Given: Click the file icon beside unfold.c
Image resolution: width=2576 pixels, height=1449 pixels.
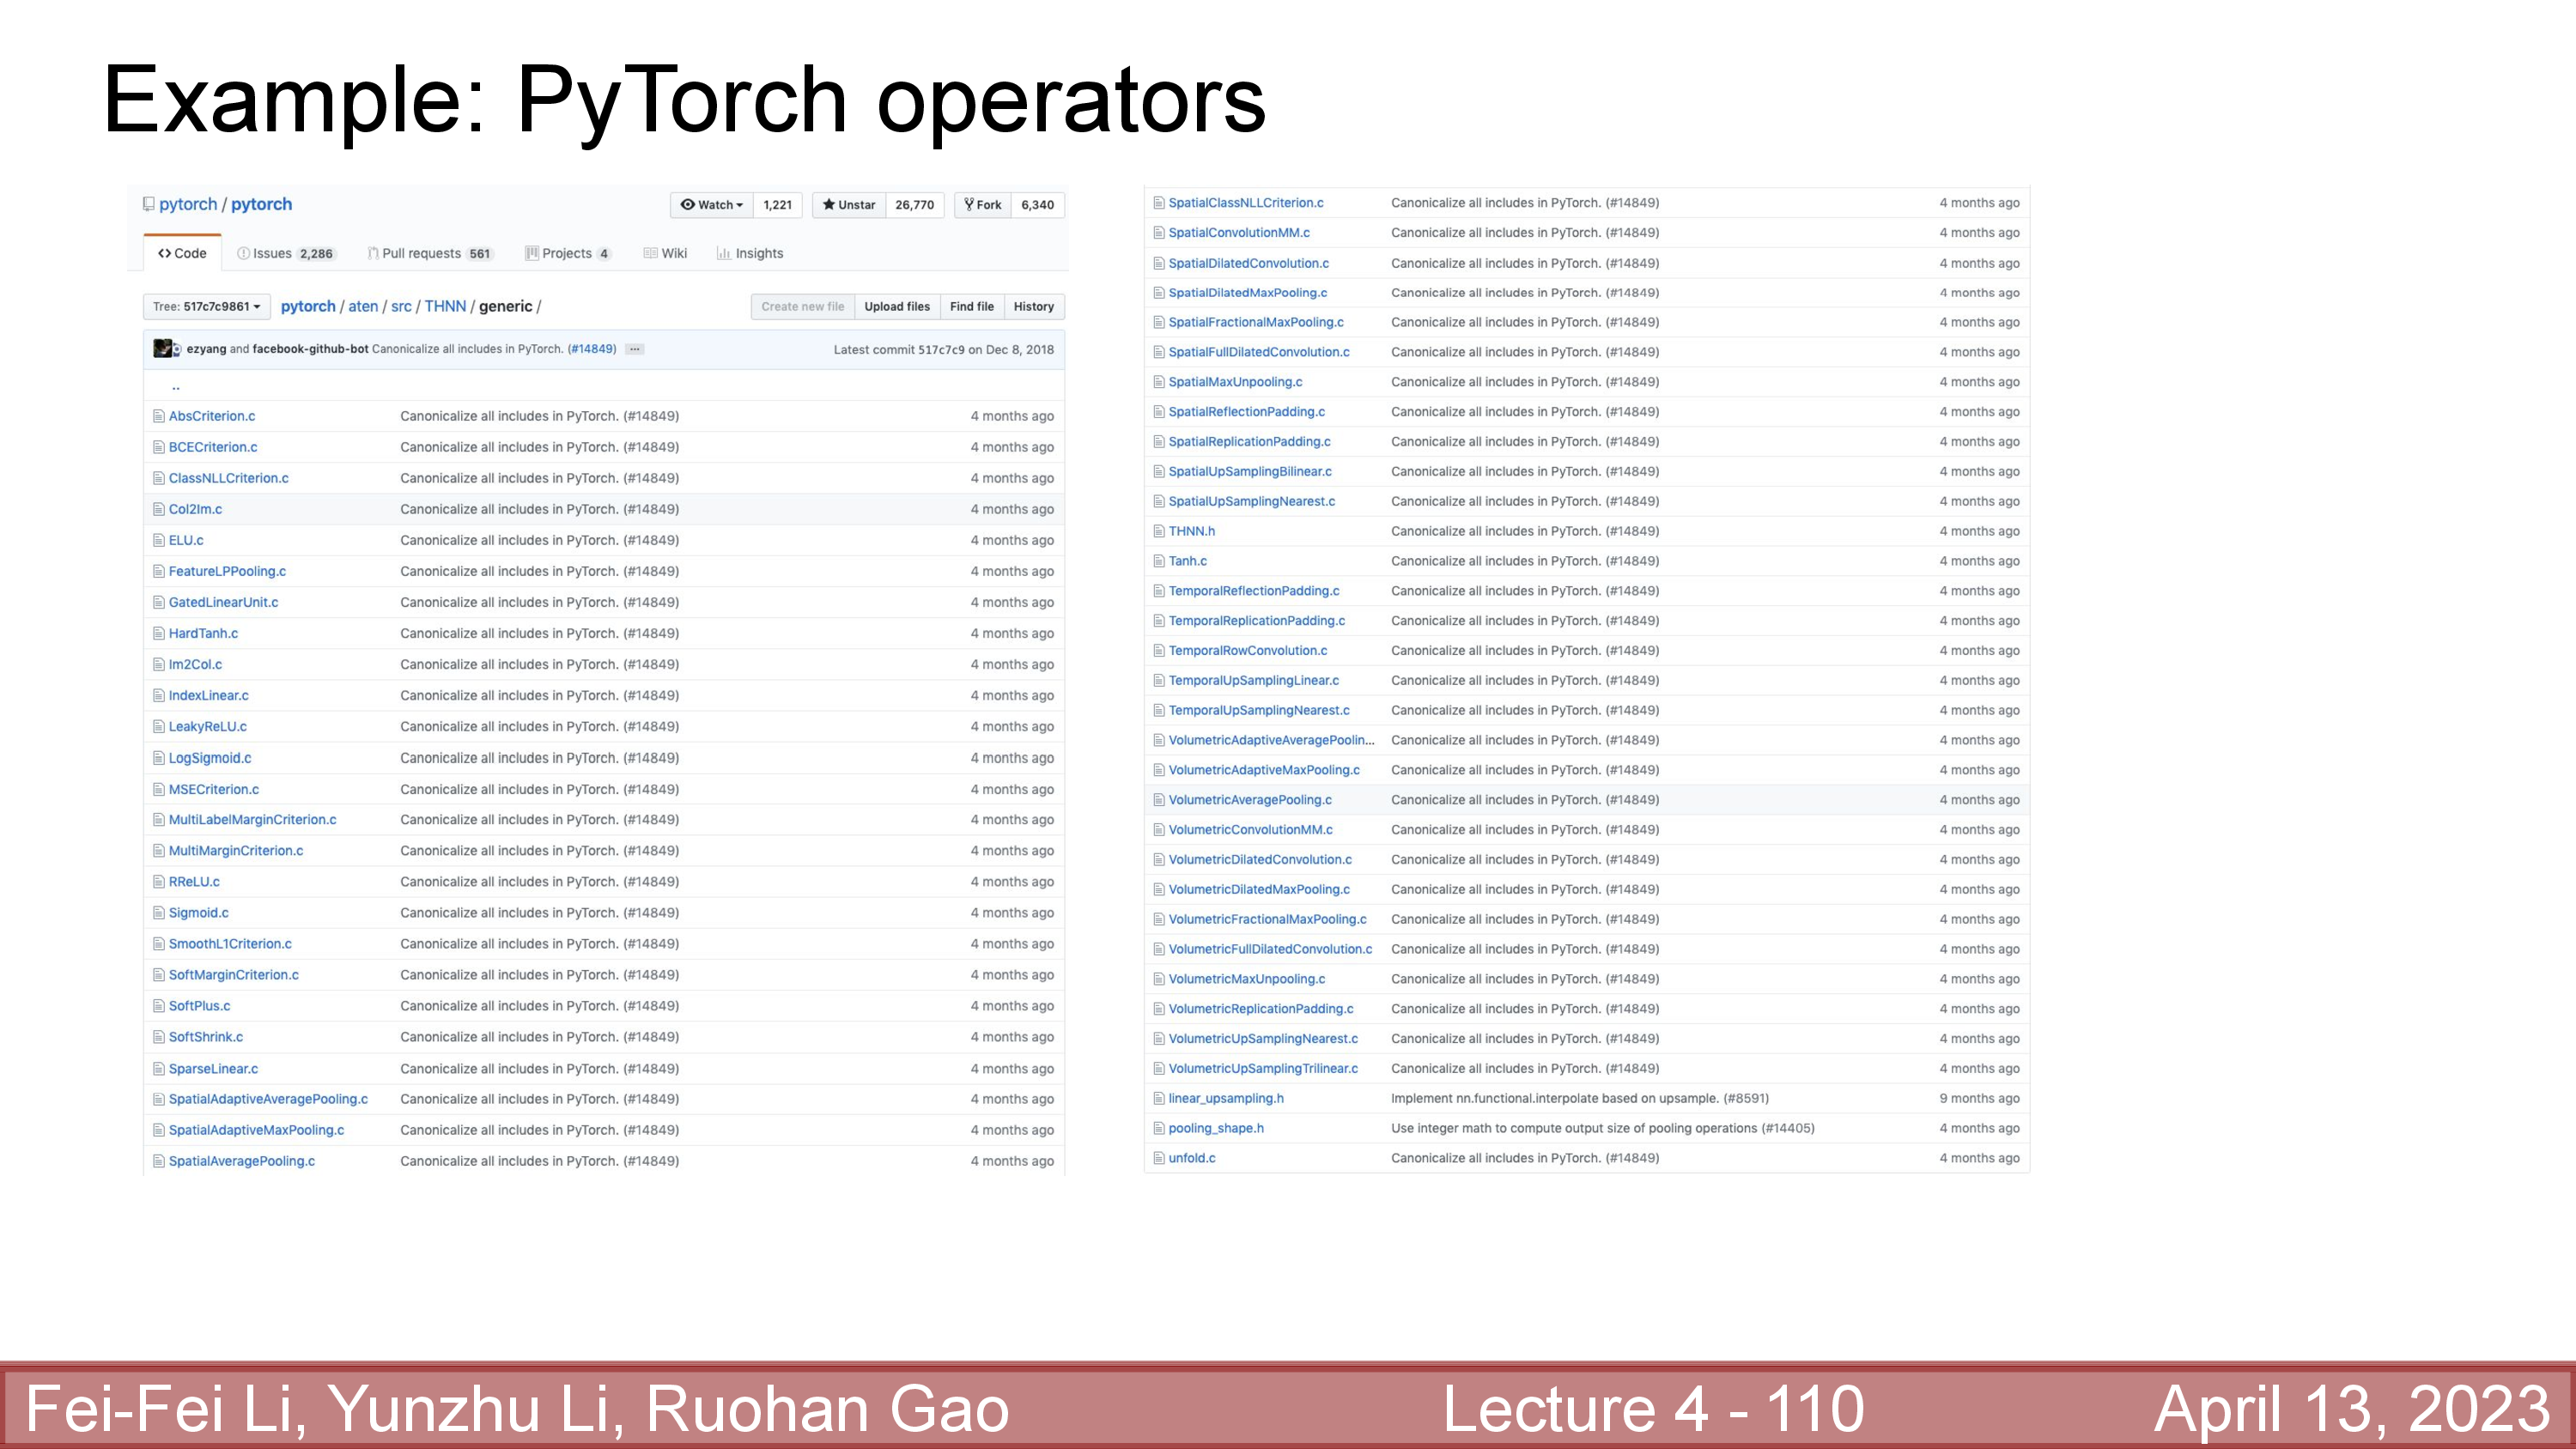Looking at the screenshot, I should pos(1159,1158).
